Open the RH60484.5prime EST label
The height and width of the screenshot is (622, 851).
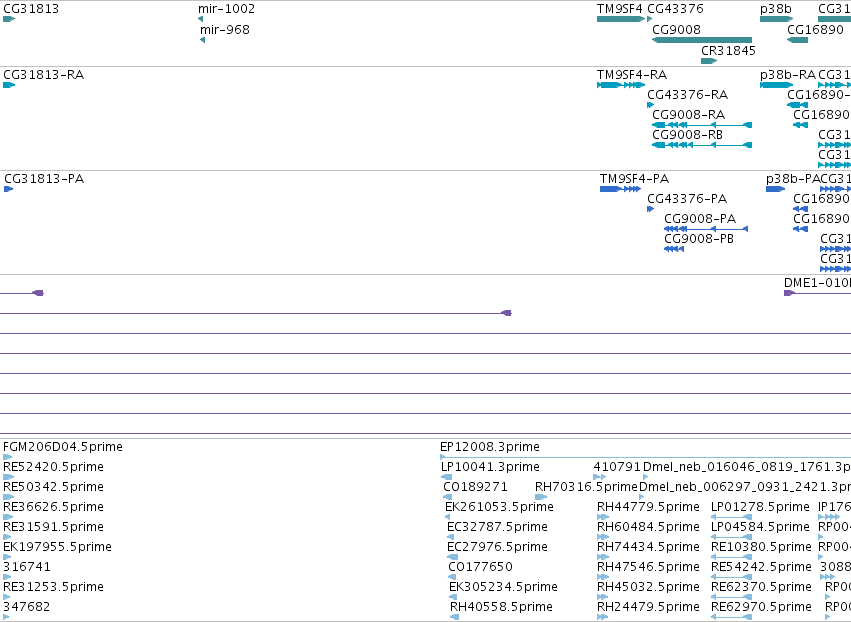648,526
